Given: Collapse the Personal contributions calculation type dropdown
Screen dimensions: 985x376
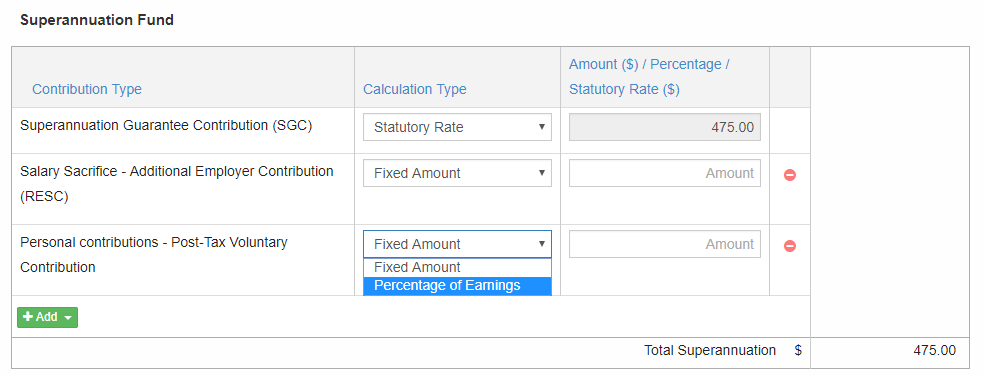Looking at the screenshot, I should (x=457, y=244).
